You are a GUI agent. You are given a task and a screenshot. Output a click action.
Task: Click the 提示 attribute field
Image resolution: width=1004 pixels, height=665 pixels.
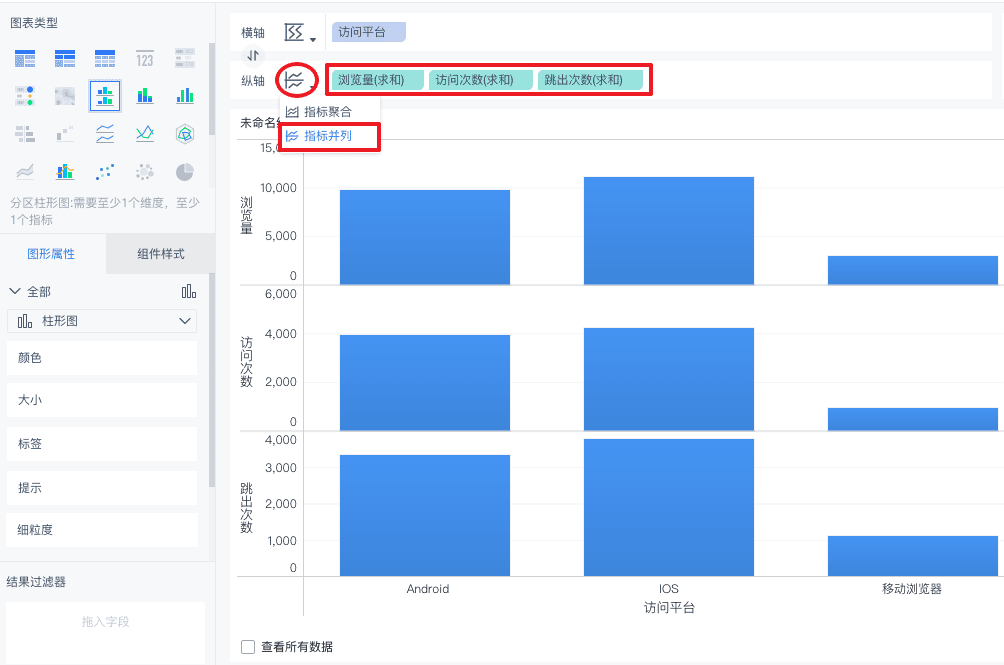[x=102, y=488]
